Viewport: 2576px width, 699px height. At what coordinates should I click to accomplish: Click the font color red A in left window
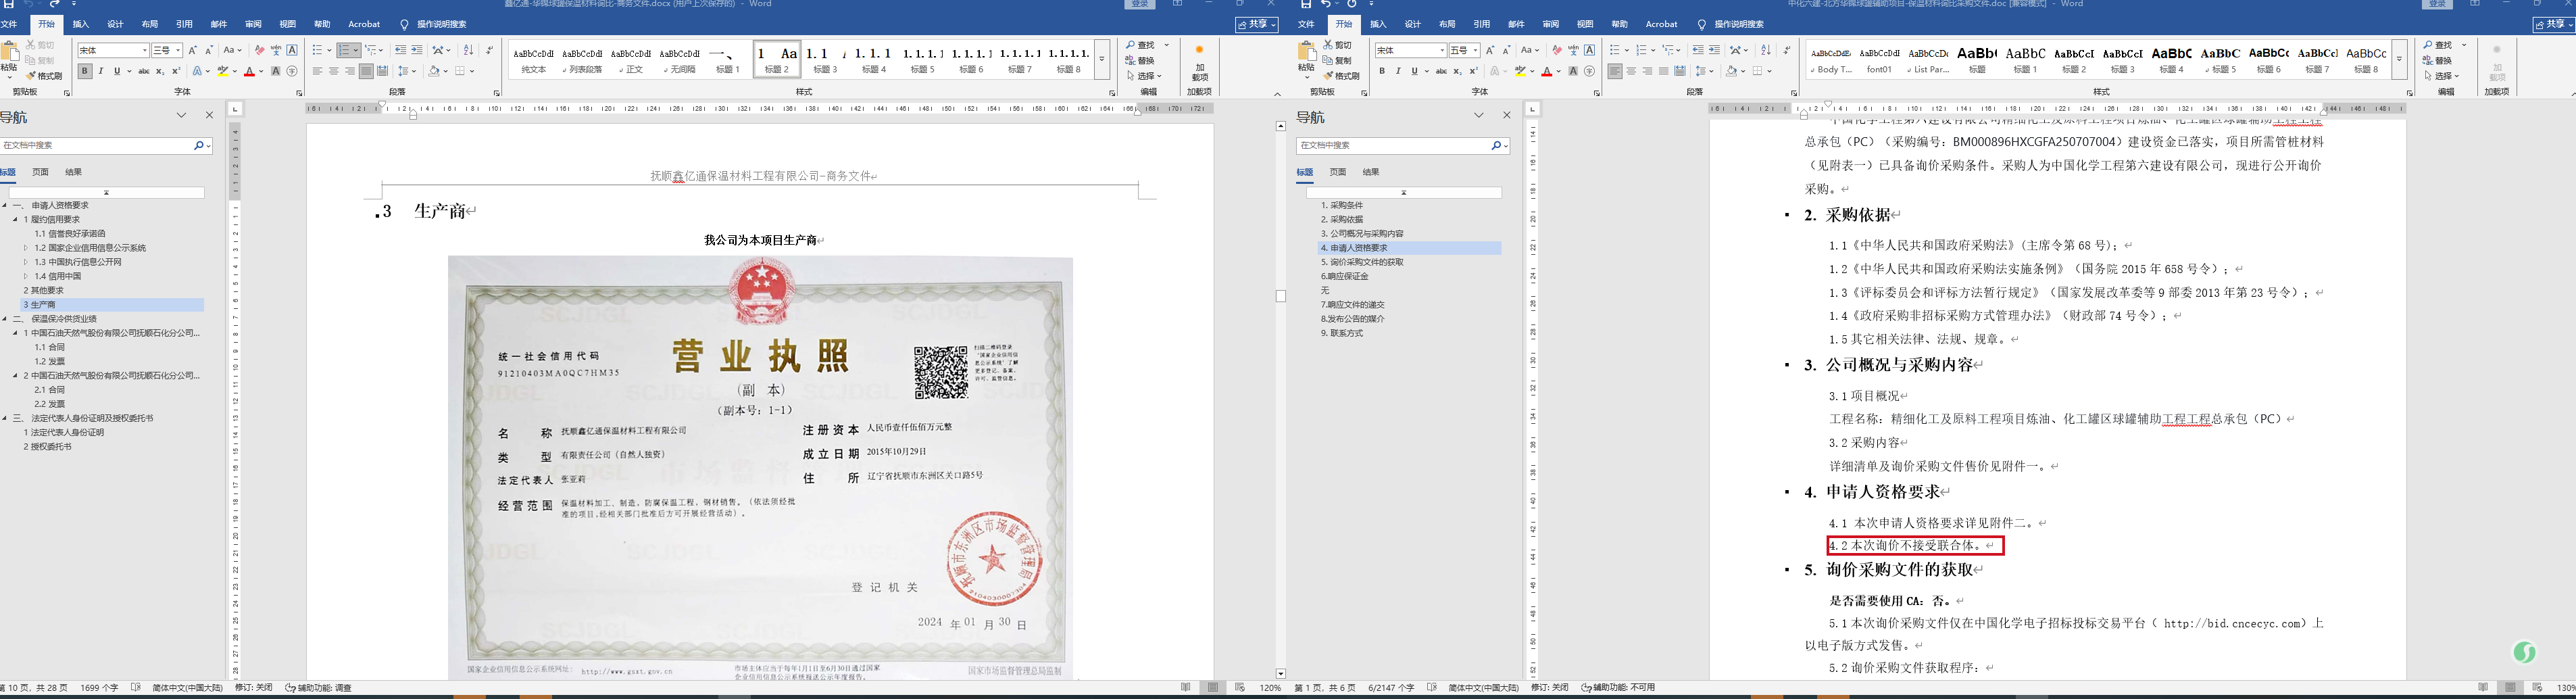coord(249,71)
